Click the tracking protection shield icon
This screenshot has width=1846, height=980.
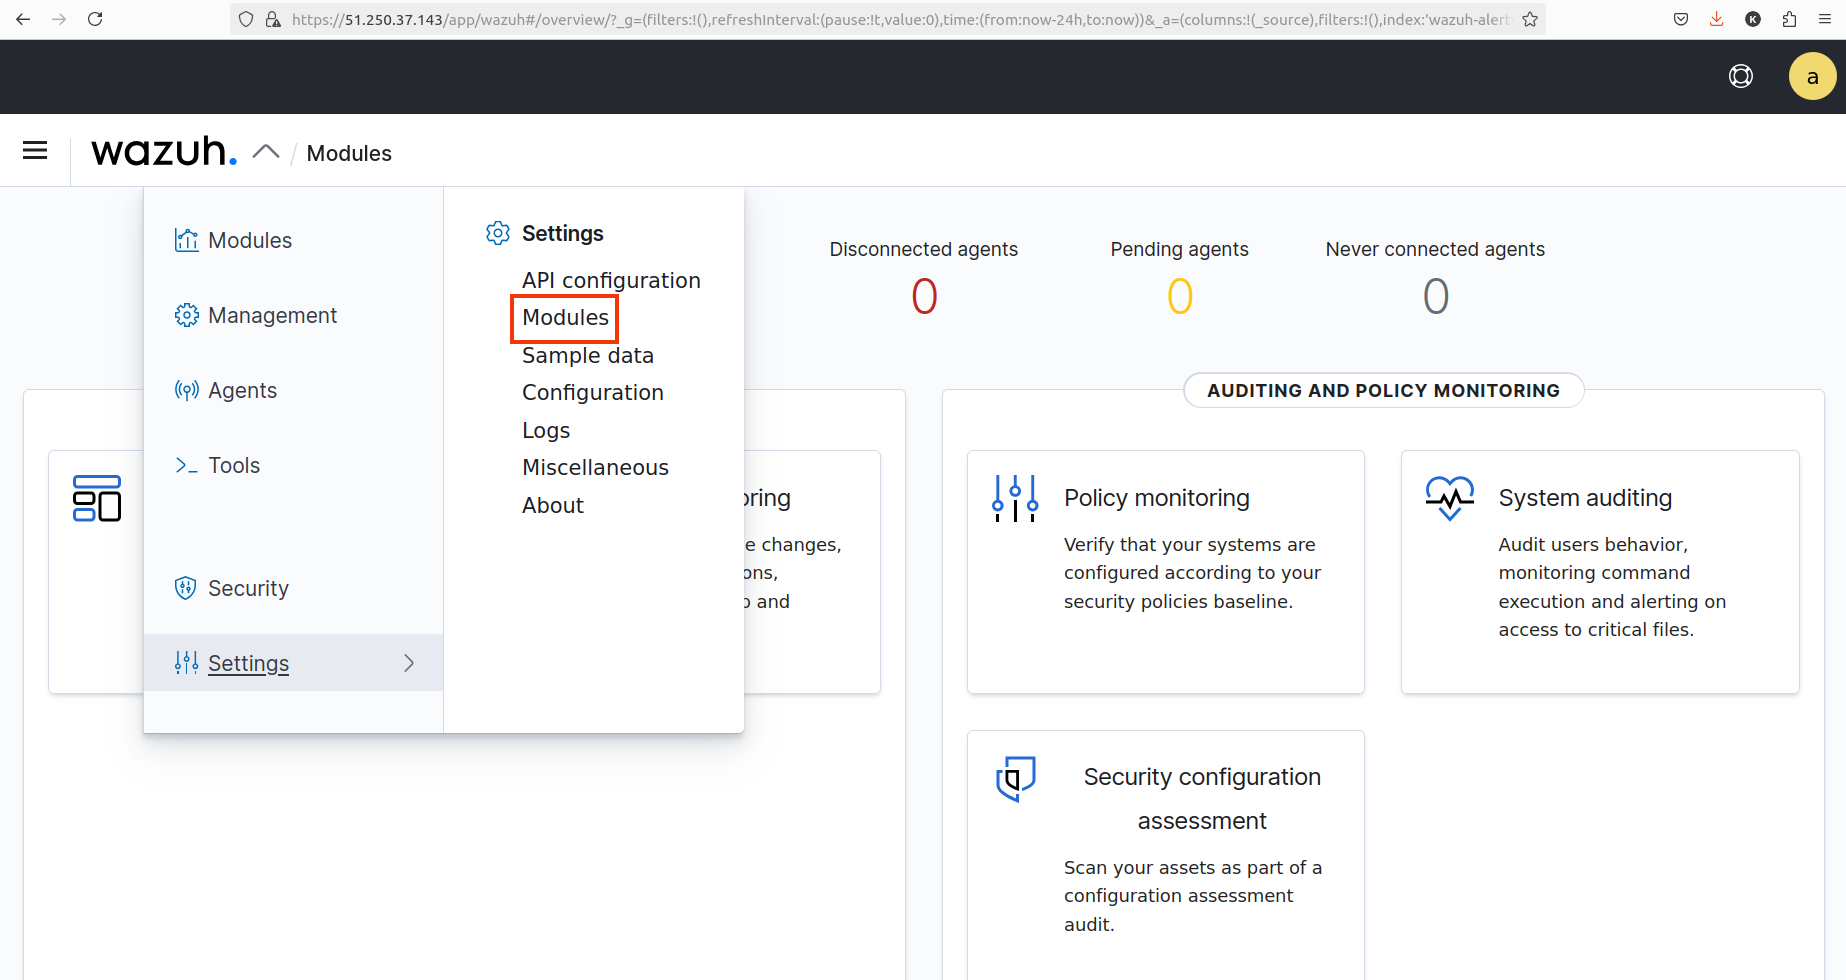click(x=246, y=19)
